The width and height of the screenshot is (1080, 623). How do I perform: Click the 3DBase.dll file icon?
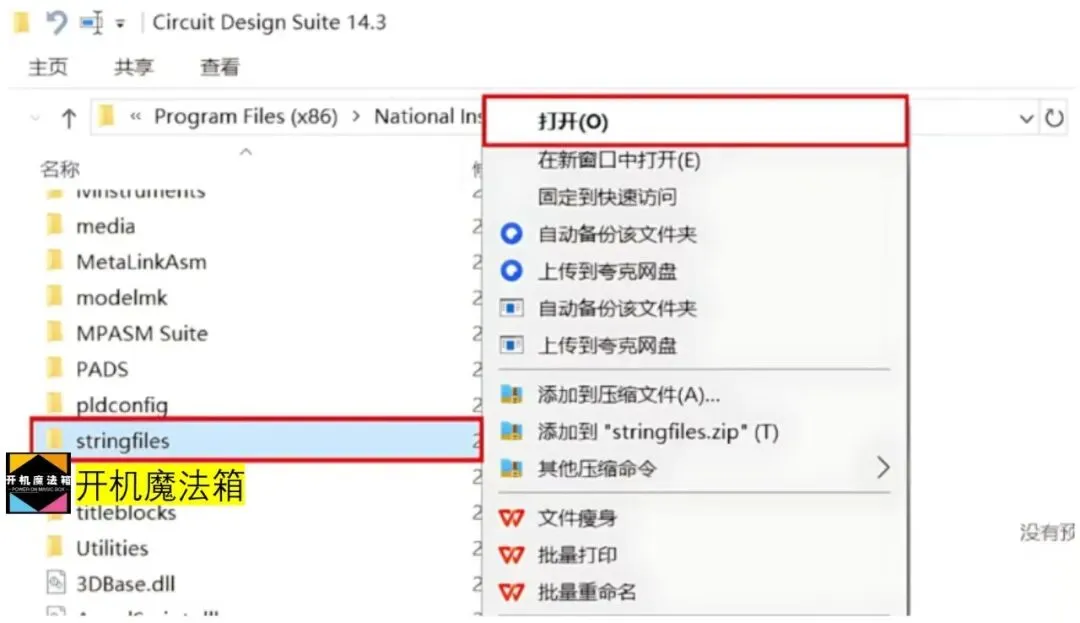(x=56, y=582)
